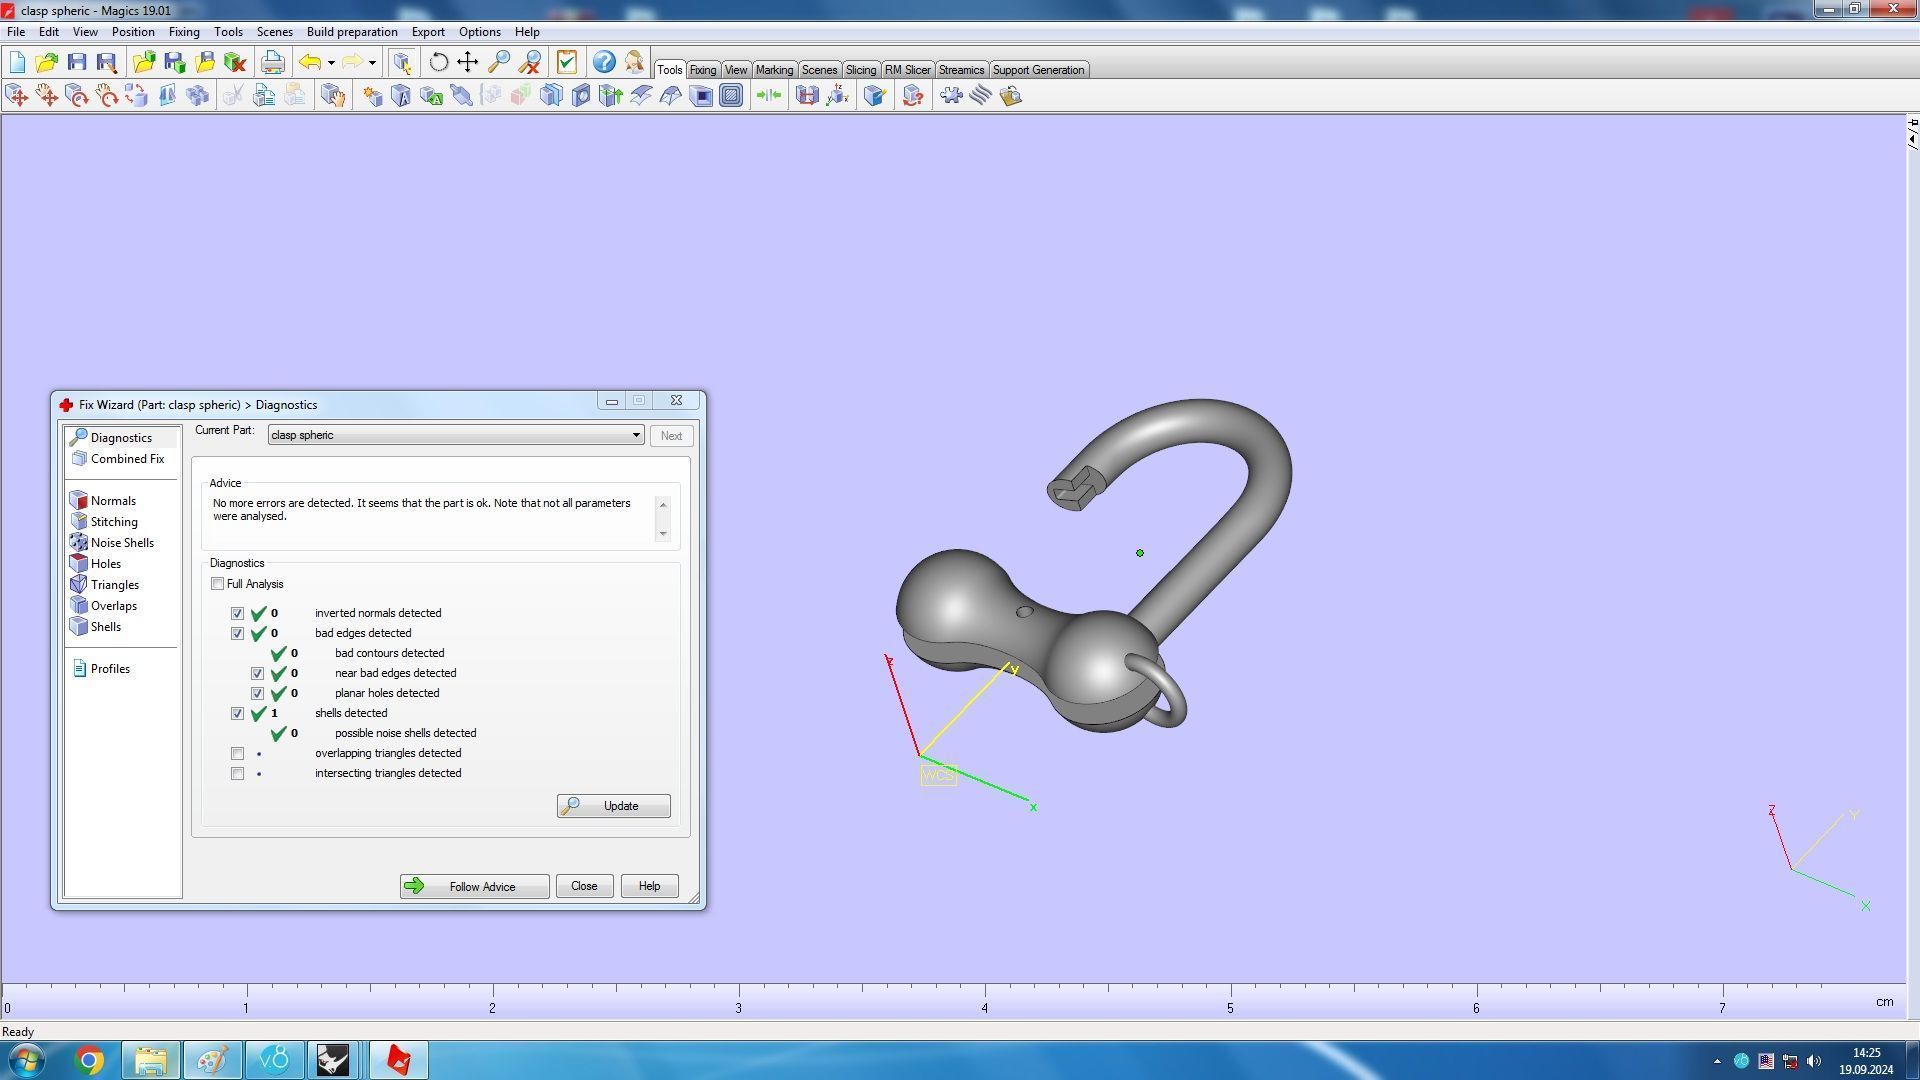The height and width of the screenshot is (1080, 1920).
Task: Click the Save floppy disk icon
Action: tap(77, 62)
